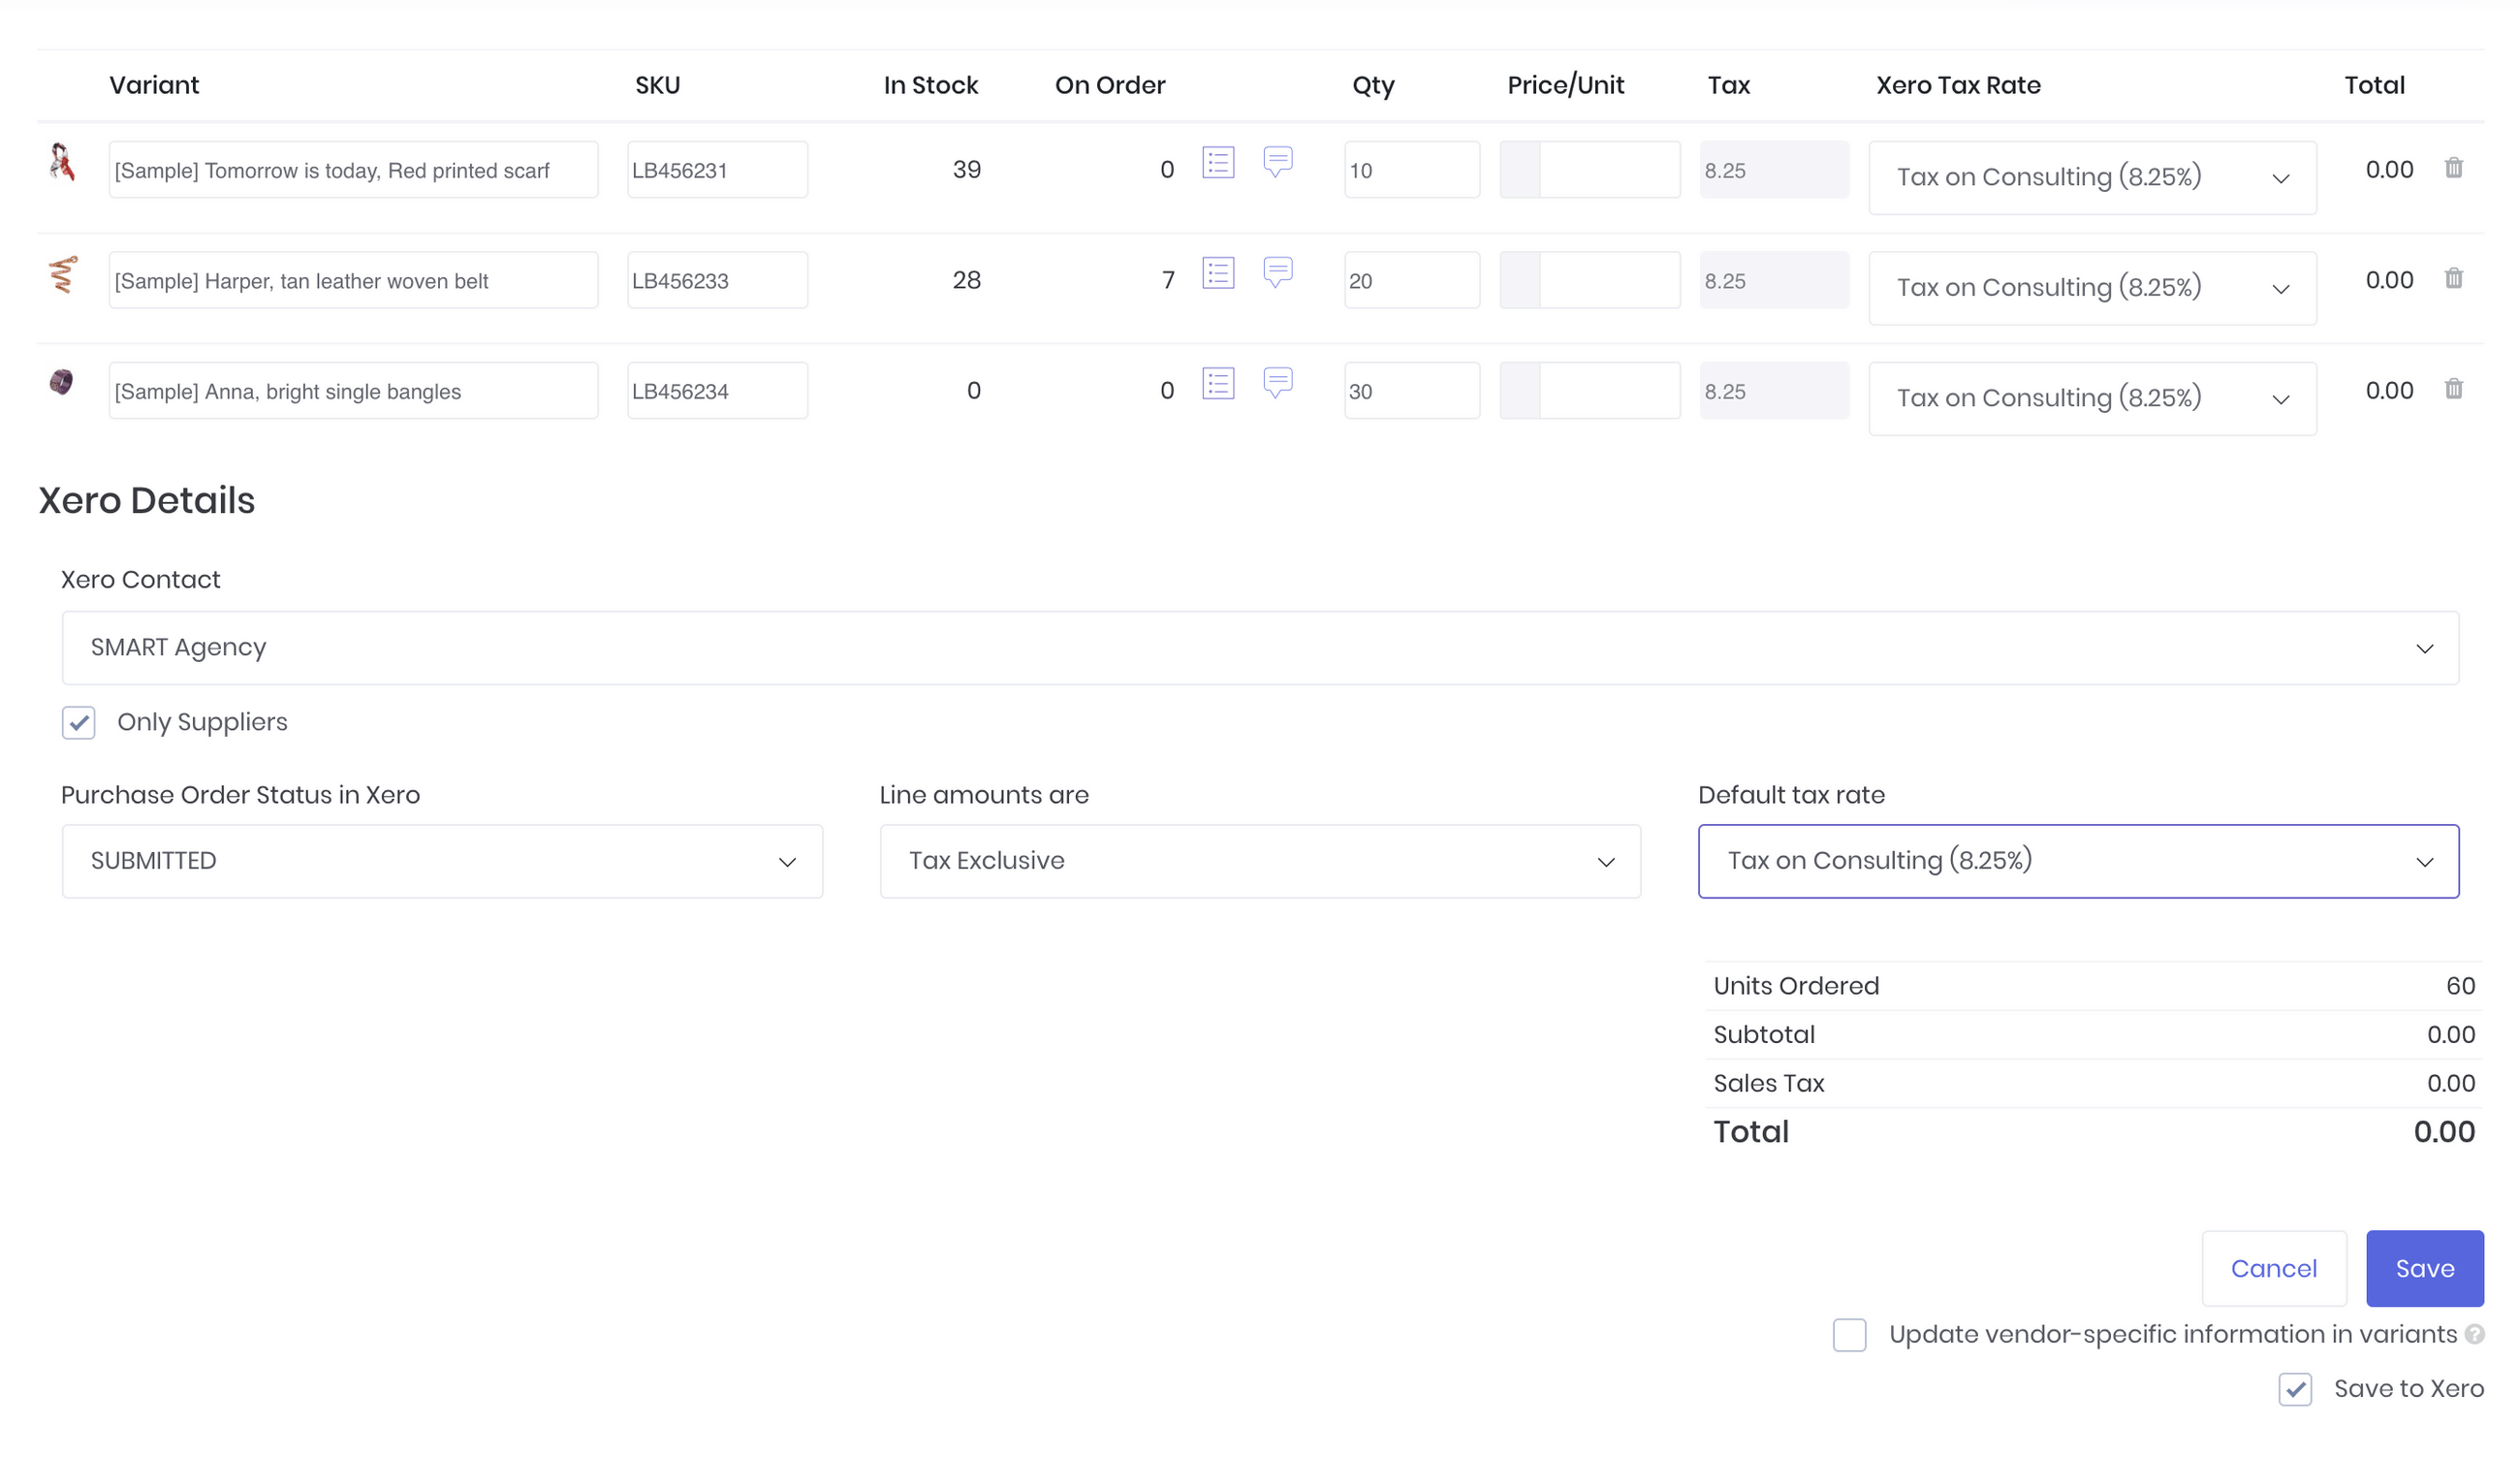Remove the Harper tan belt line item
This screenshot has width=2520, height=1457.
coord(2455,279)
